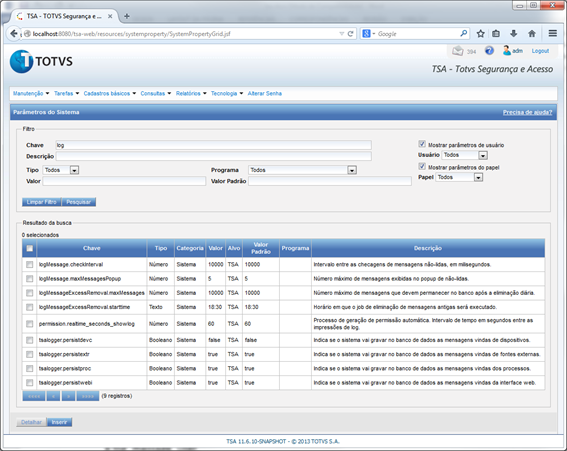Open the Cadastros básicos menu

click(x=110, y=93)
